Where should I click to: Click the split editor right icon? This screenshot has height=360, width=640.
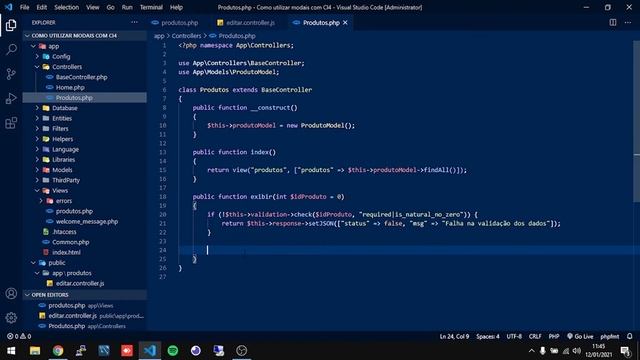[x=613, y=22]
